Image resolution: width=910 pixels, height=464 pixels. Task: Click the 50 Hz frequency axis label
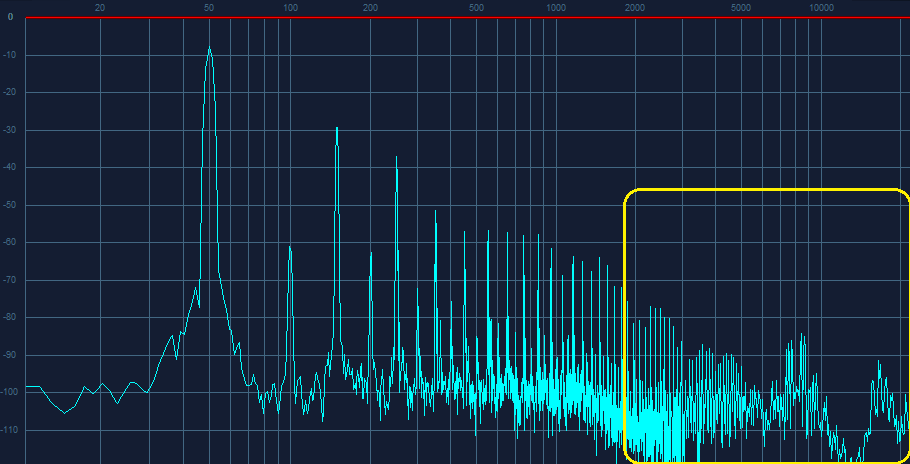[x=209, y=8]
